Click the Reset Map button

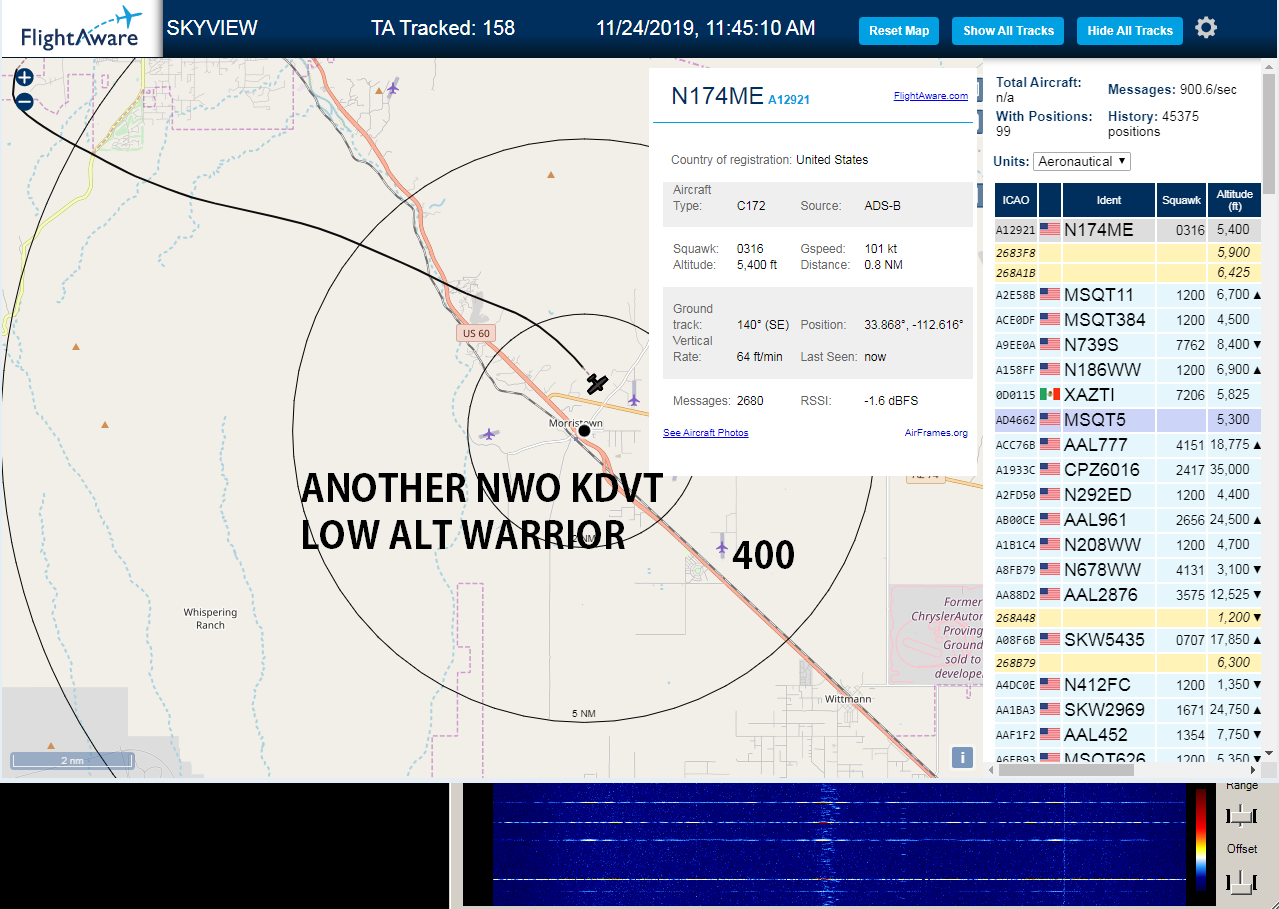899,31
